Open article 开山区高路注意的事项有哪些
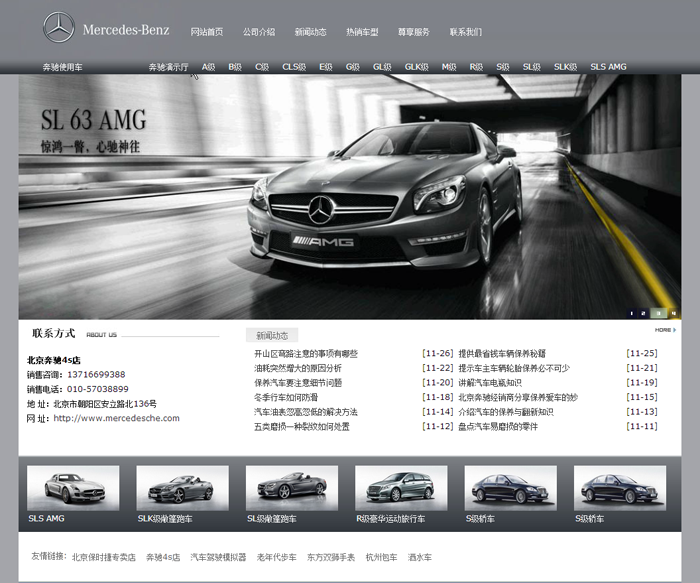The width and height of the screenshot is (700, 583). [x=306, y=353]
